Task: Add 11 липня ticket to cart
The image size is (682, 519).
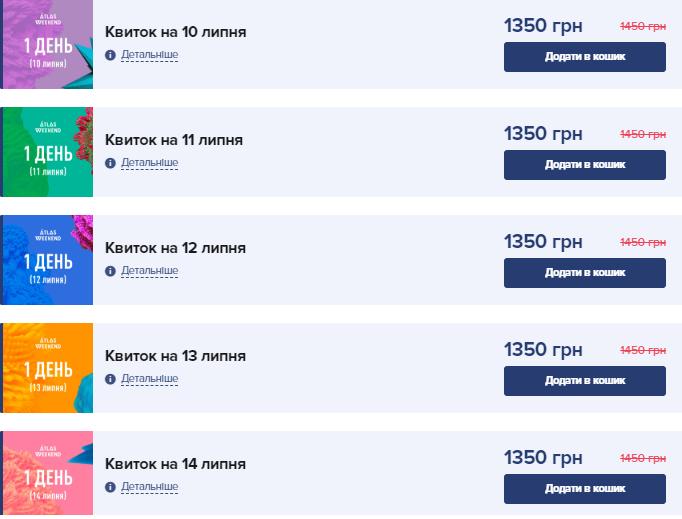Action: pyautogui.click(x=584, y=165)
